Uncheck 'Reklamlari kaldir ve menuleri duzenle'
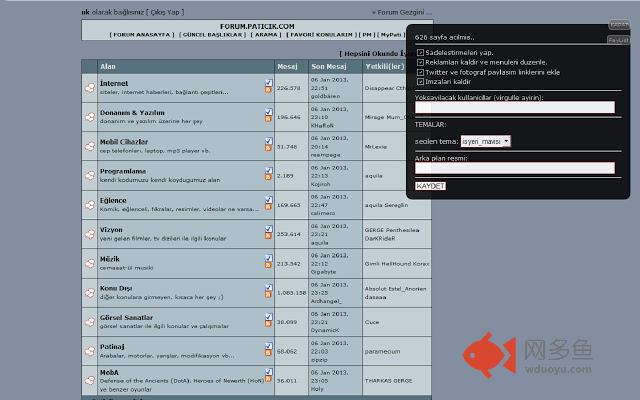This screenshot has height=400, width=640. click(x=420, y=62)
